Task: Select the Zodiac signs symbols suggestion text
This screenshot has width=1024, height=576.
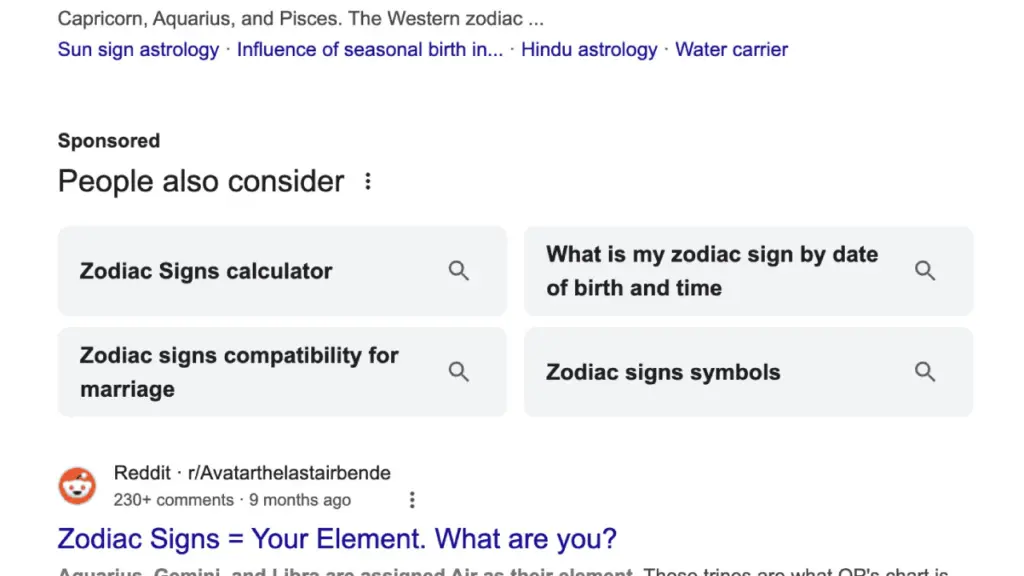Action: tap(663, 373)
